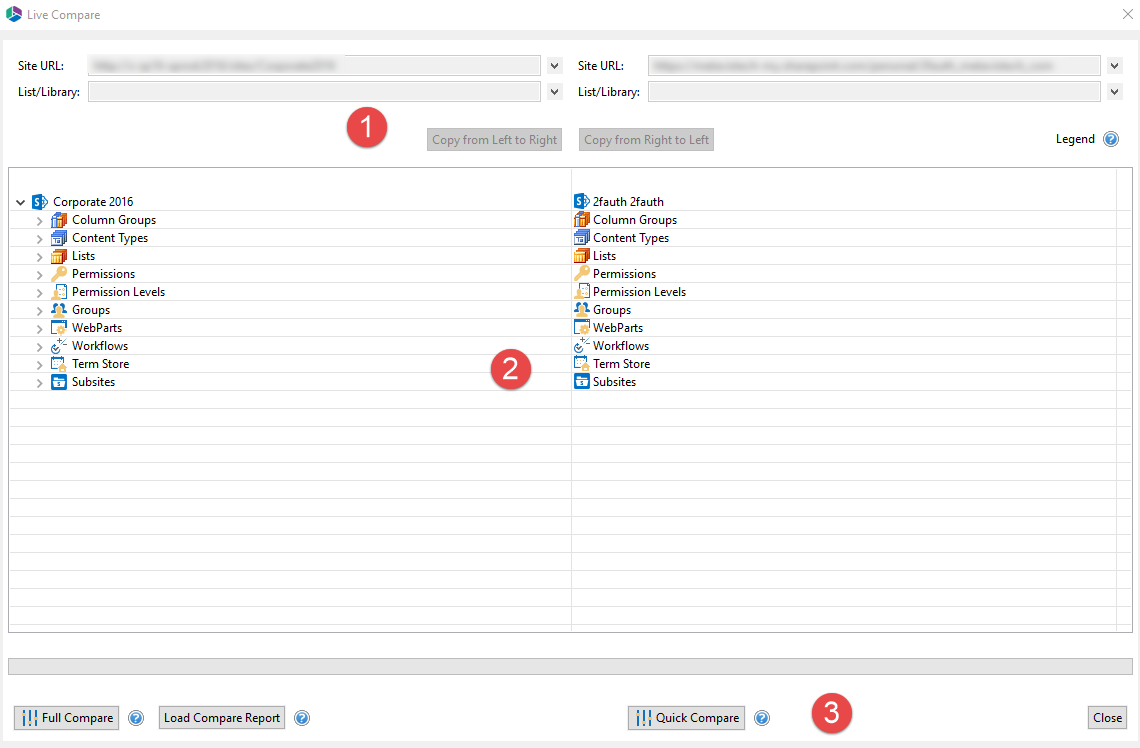The image size is (1140, 748).
Task: Select the Permission Levels item in the right tree
Action: (638, 291)
